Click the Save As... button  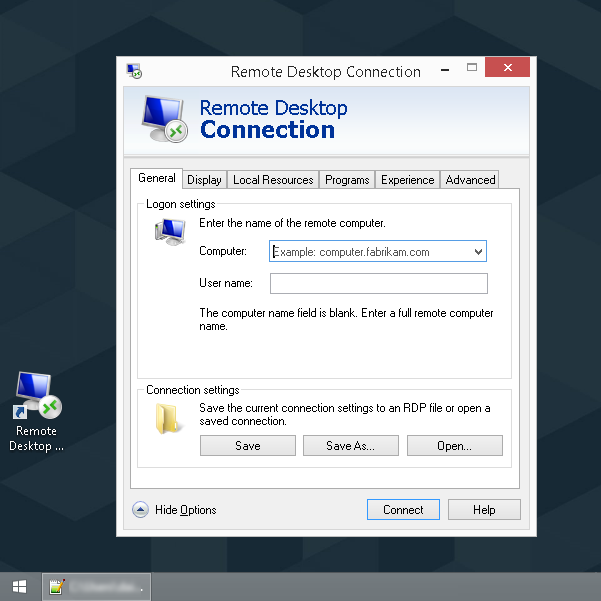351,445
